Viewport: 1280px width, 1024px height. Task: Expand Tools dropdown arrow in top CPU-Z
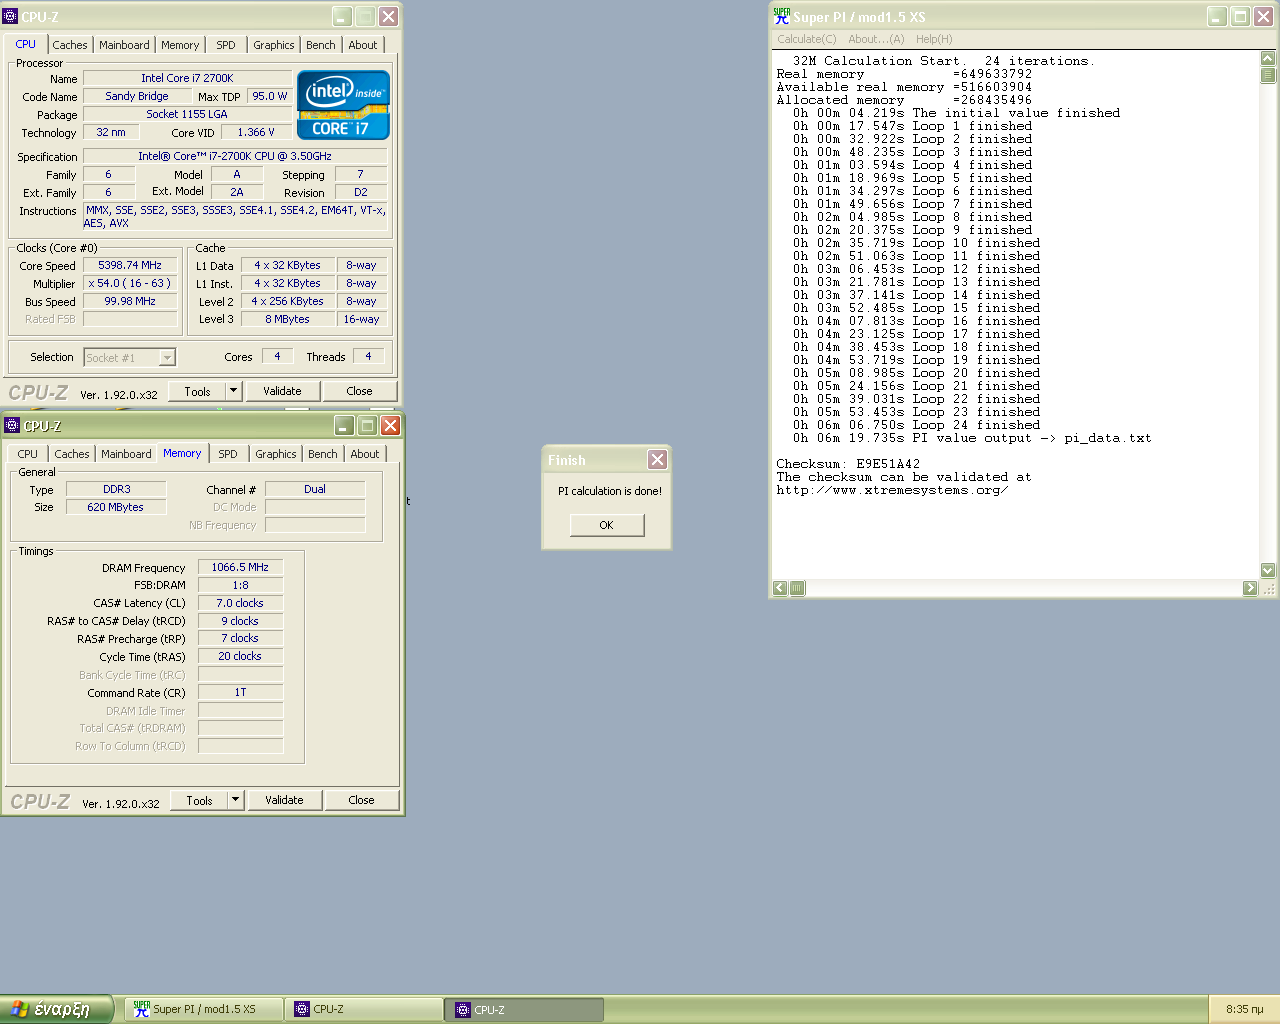pyautogui.click(x=234, y=391)
